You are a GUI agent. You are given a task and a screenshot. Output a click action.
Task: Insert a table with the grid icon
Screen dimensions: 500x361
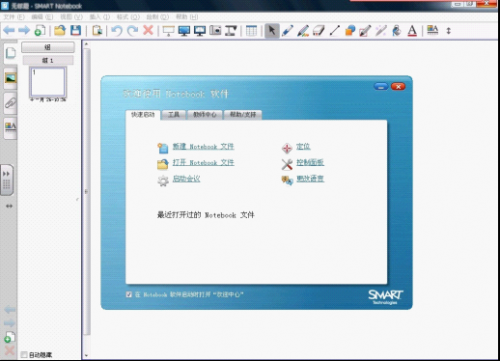tap(251, 31)
